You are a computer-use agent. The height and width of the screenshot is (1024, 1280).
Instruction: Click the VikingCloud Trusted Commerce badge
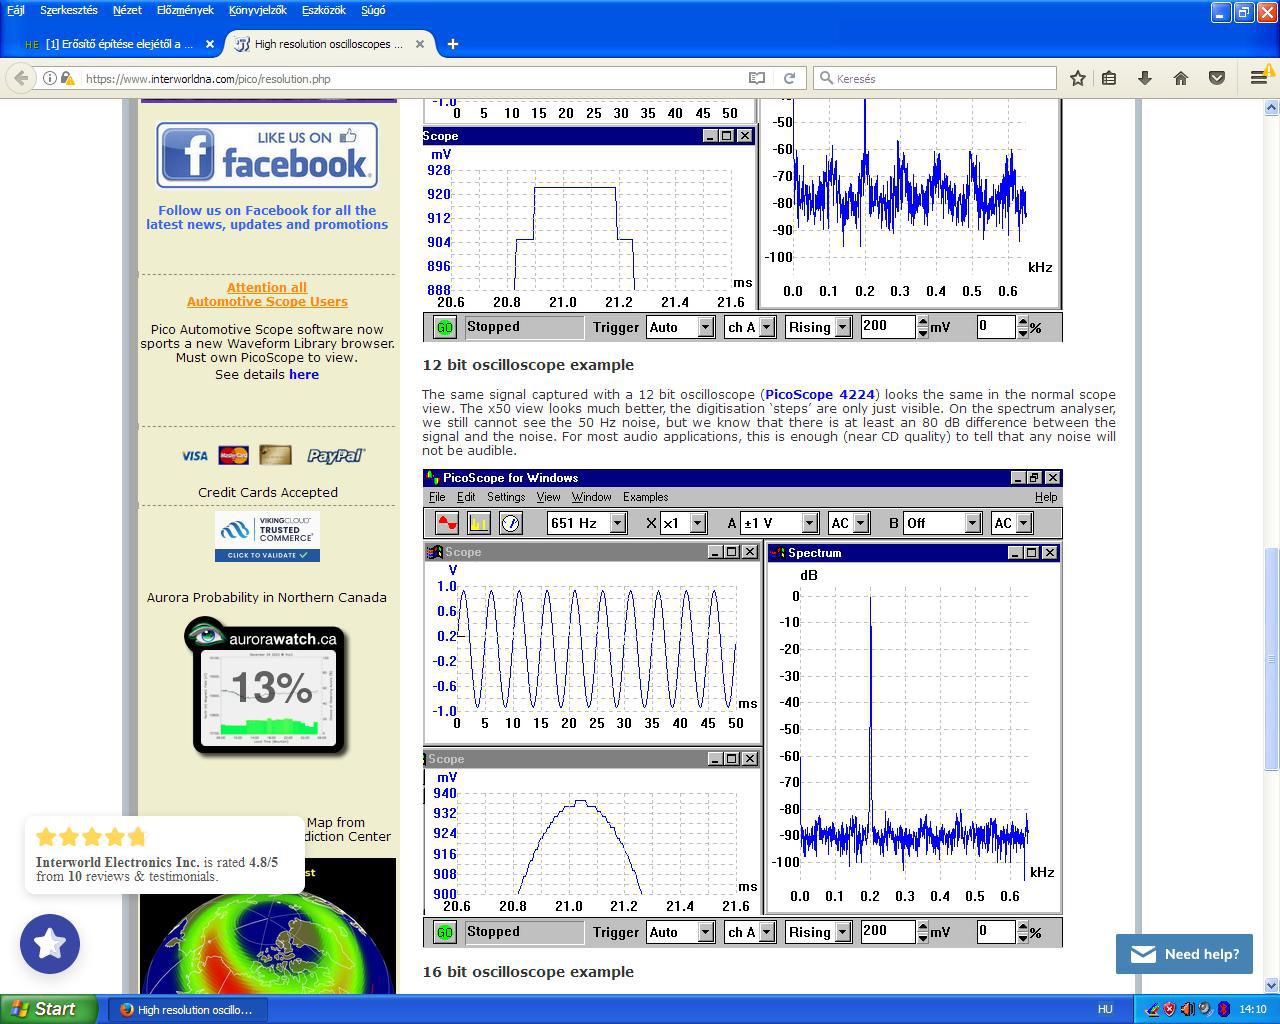[267, 536]
